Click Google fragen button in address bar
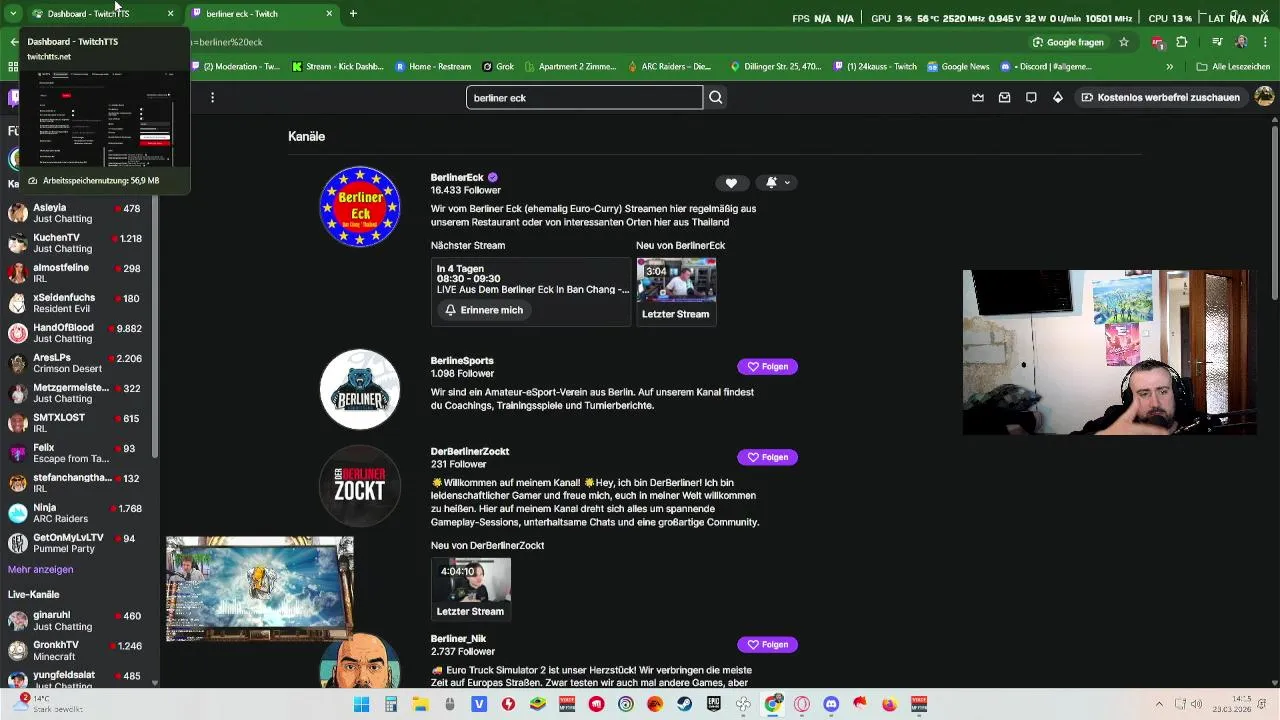 point(1068,42)
